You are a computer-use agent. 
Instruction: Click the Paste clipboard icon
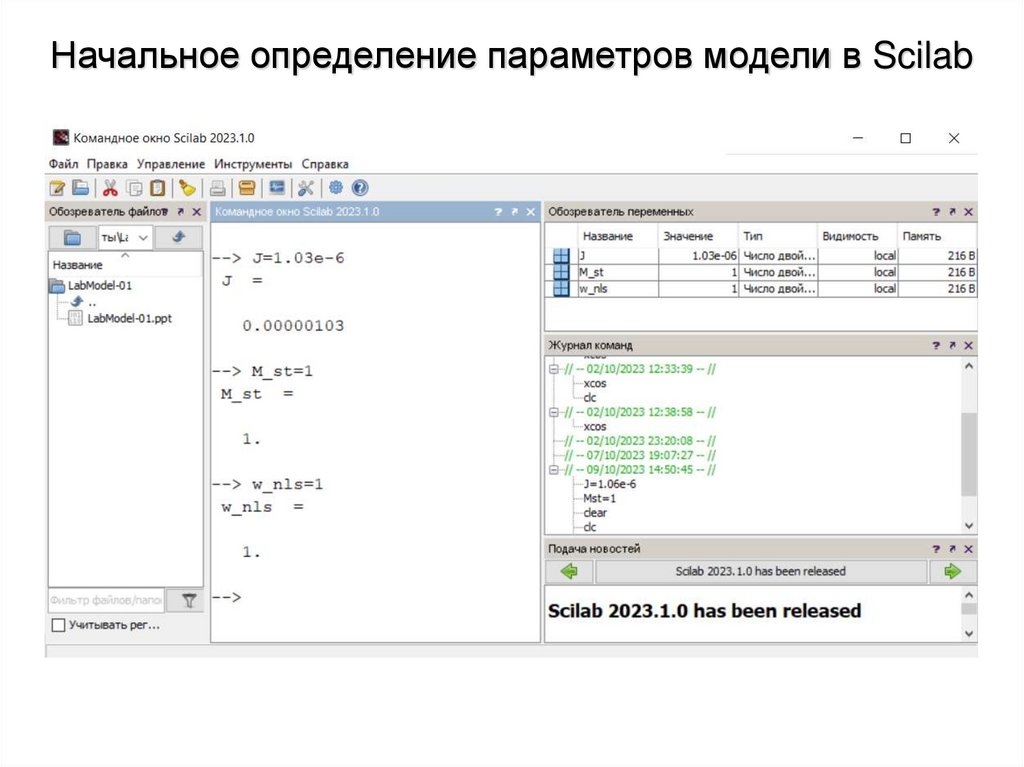click(x=158, y=187)
